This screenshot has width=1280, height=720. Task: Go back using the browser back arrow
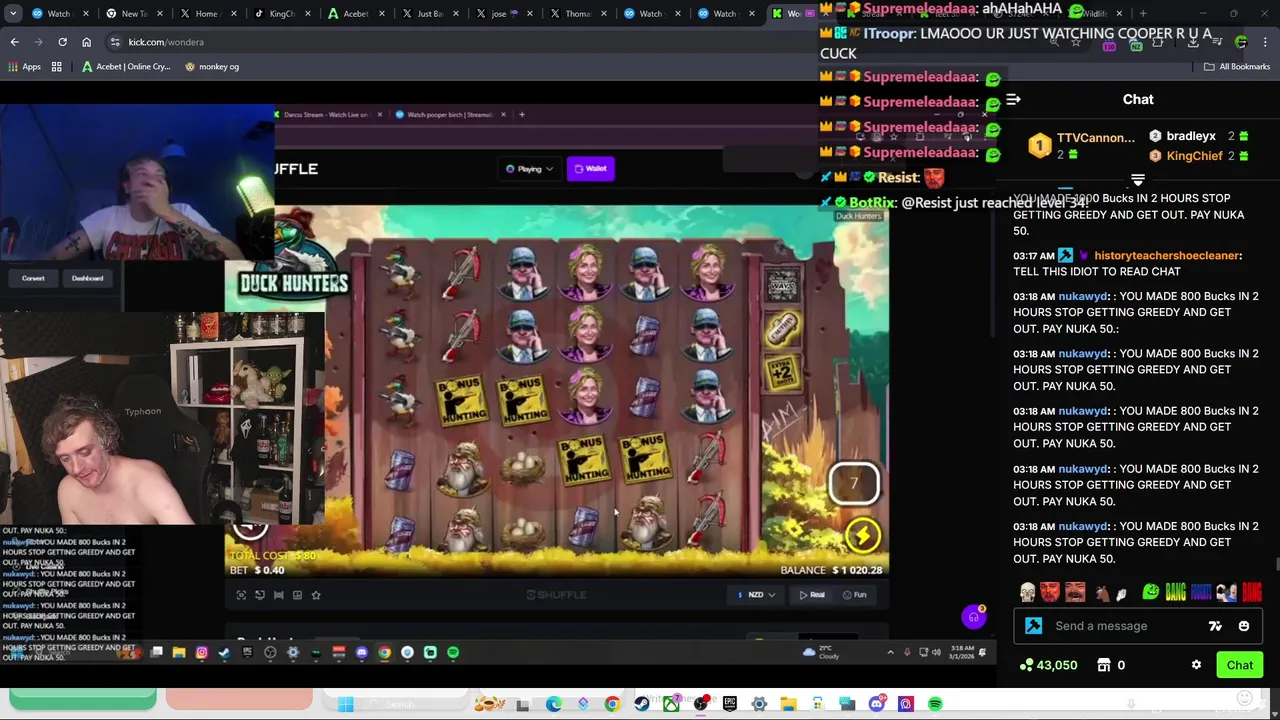[14, 42]
